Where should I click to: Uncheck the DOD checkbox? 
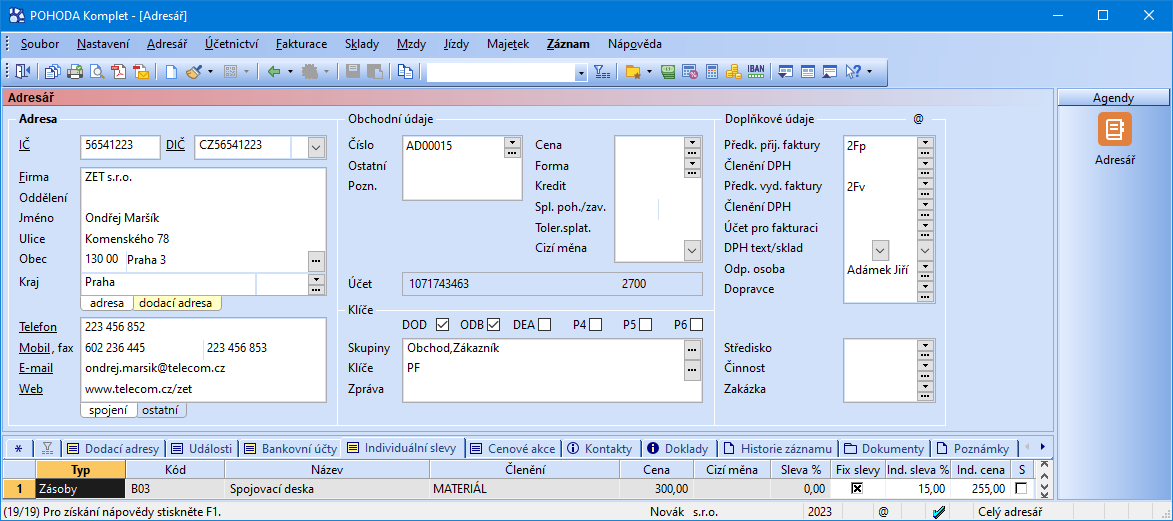point(442,325)
